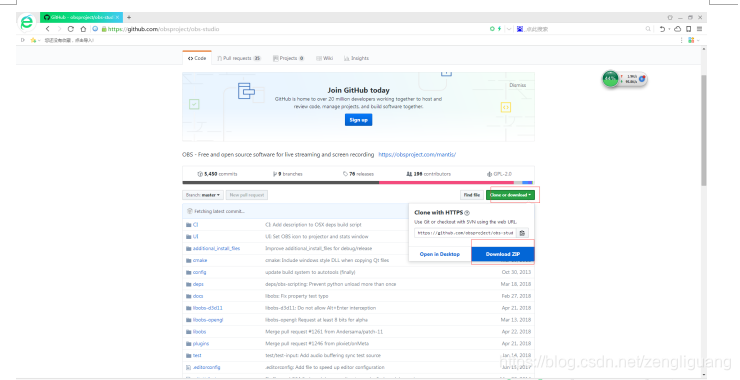The height and width of the screenshot is (380, 740).
Task: Click the search magnifier icon in search box
Action: [x=648, y=29]
